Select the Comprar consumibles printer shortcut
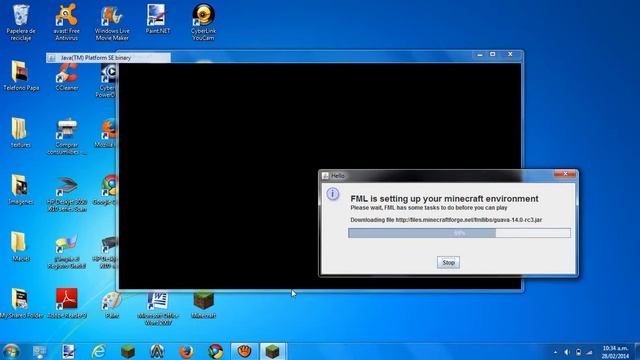640x360 pixels. click(67, 137)
